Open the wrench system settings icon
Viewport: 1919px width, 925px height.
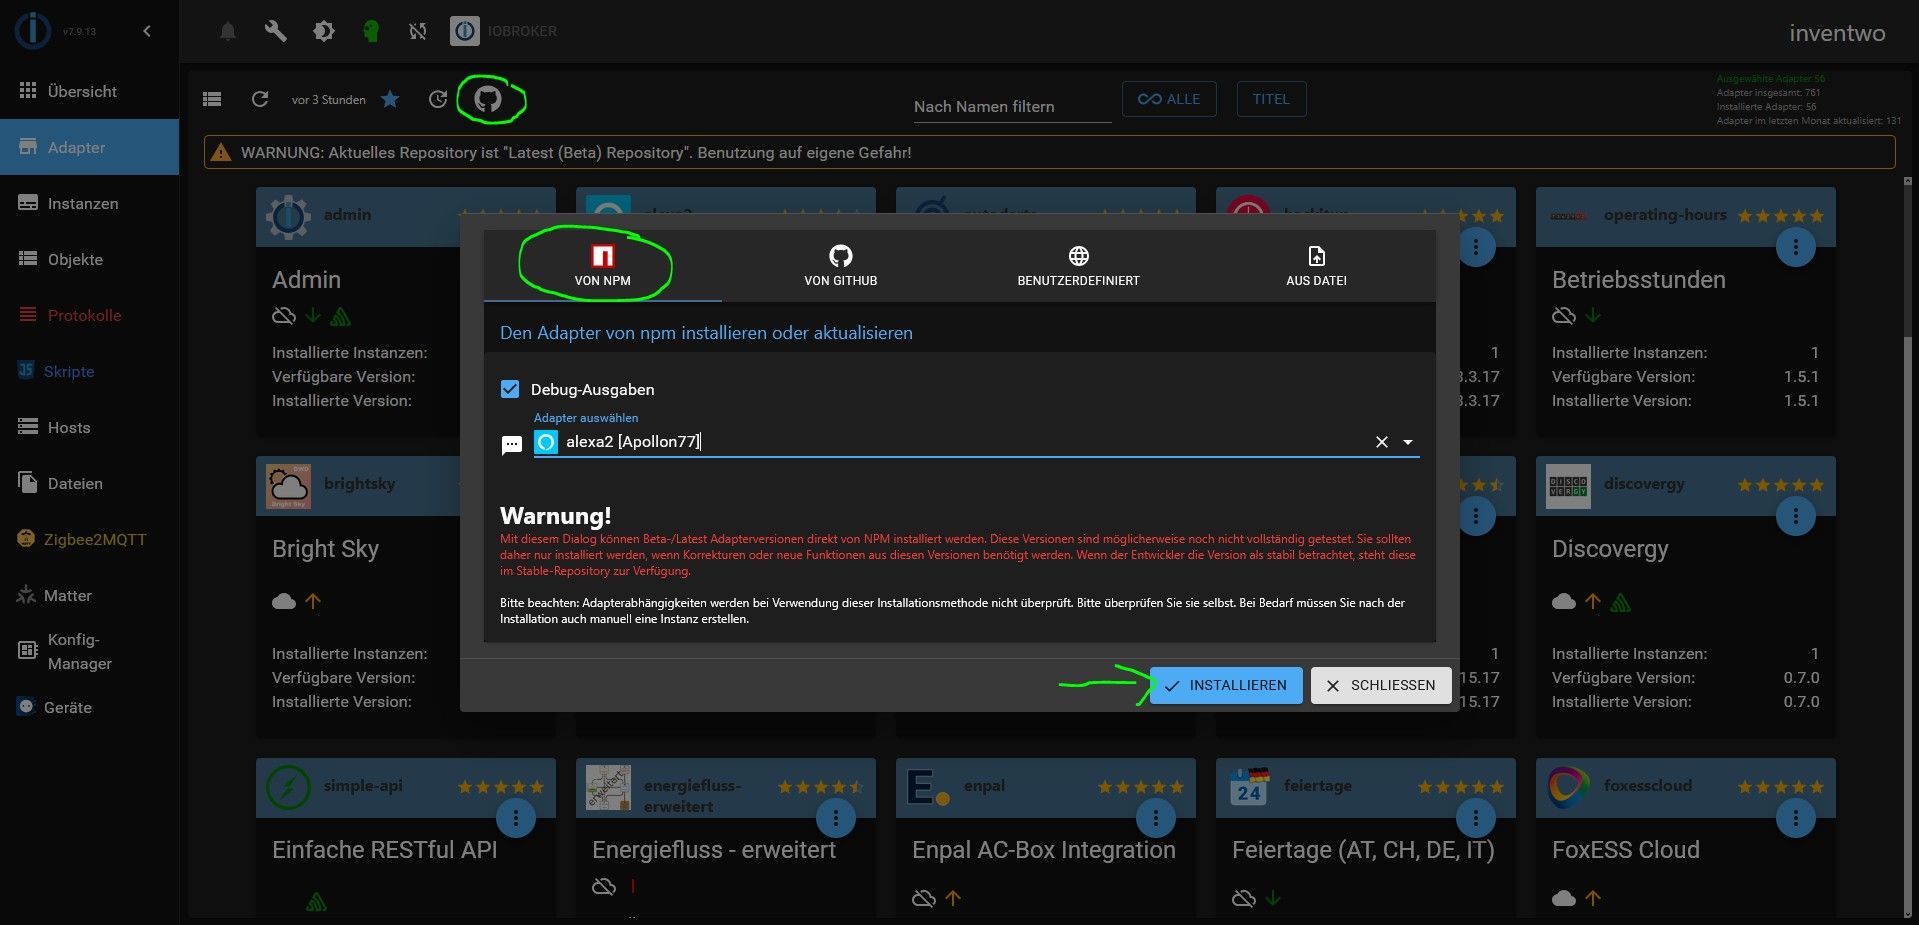coord(275,31)
